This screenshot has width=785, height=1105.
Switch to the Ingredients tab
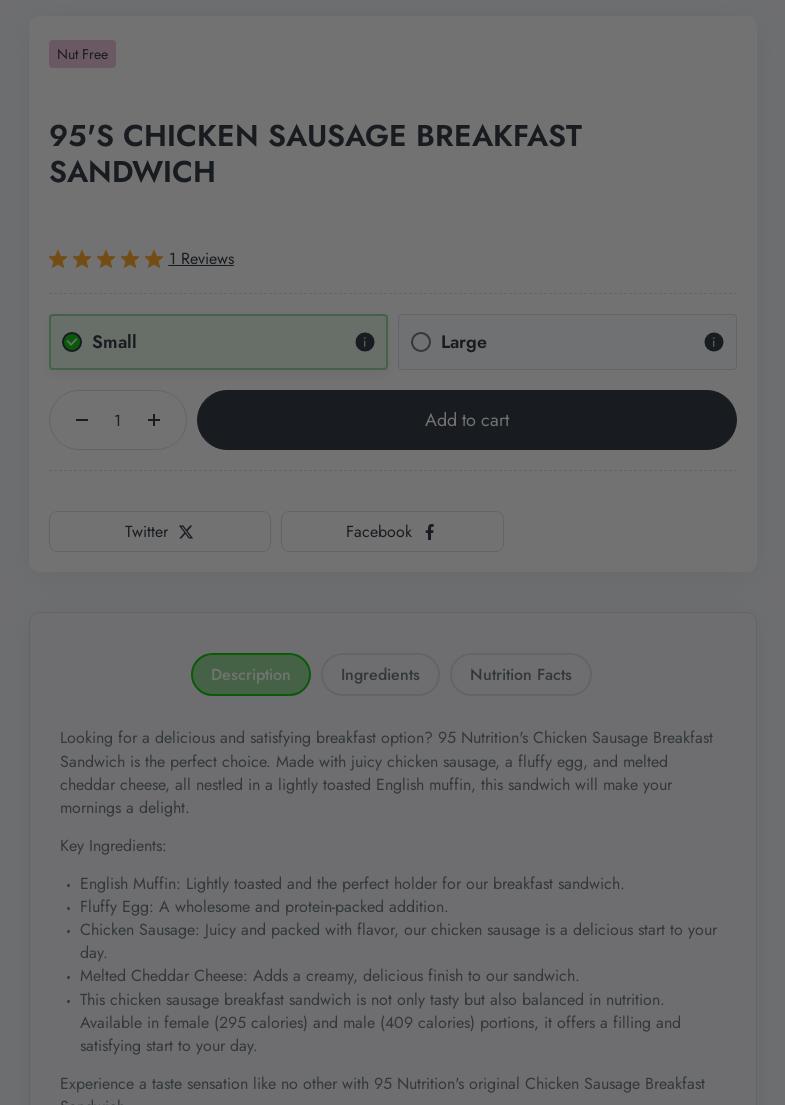(x=380, y=675)
